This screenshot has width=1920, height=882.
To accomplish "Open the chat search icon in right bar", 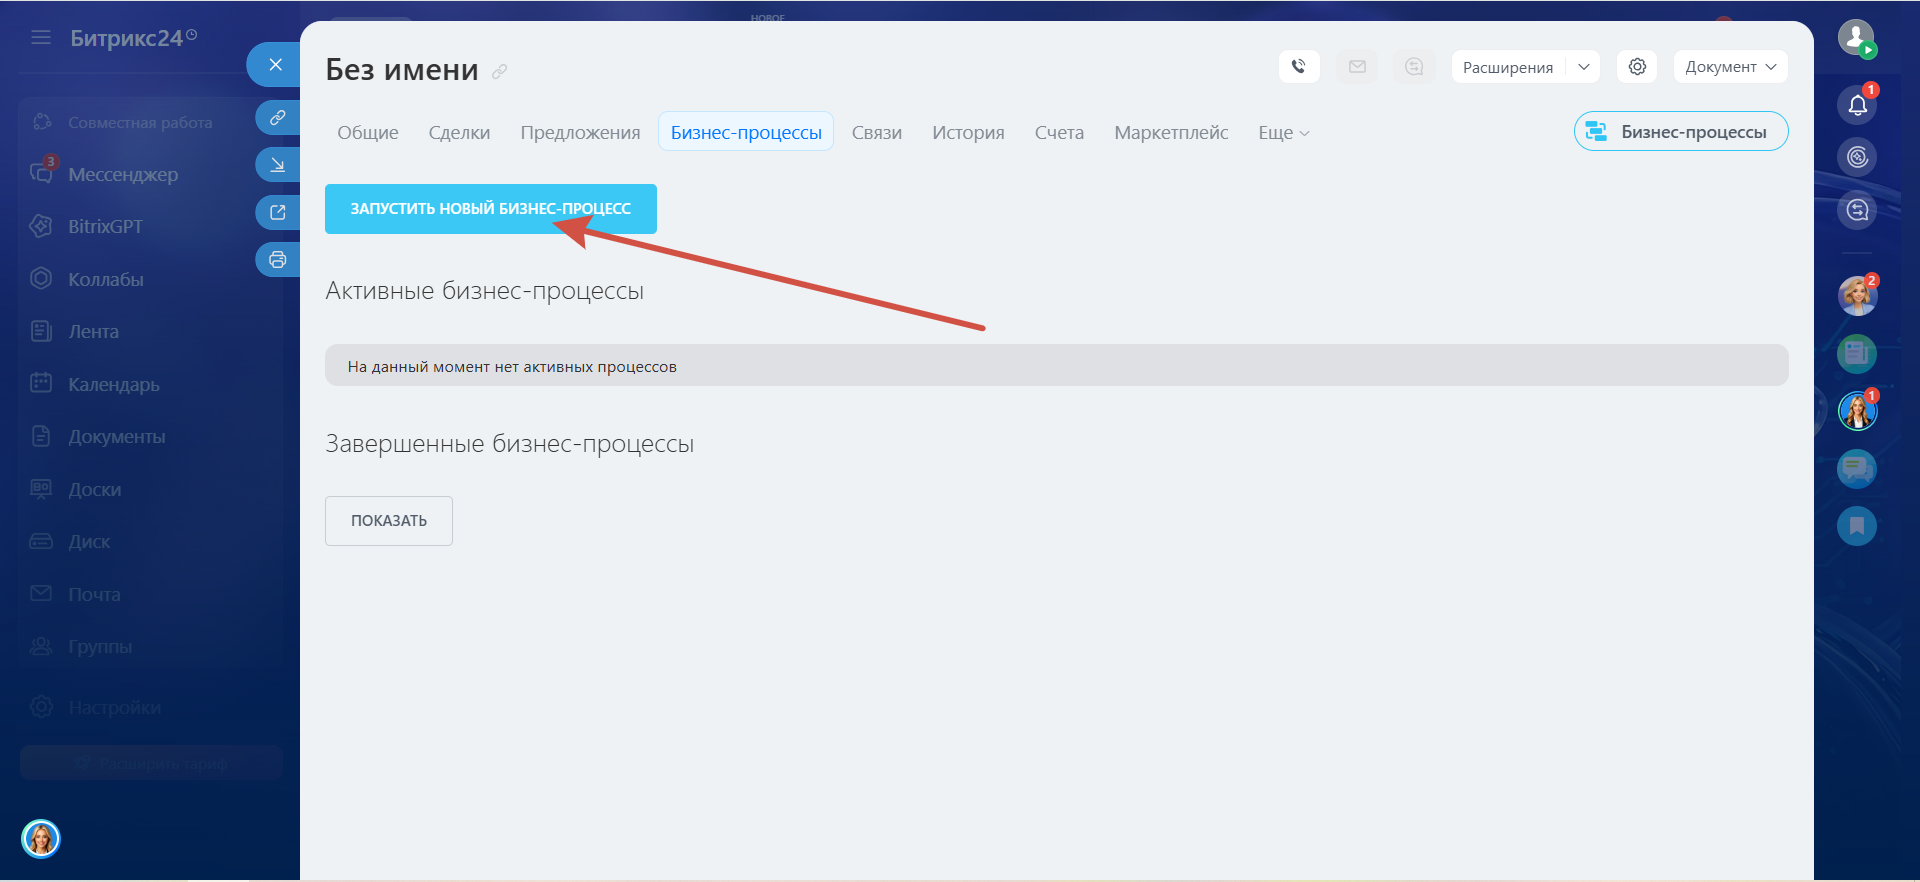I will pos(1857,210).
